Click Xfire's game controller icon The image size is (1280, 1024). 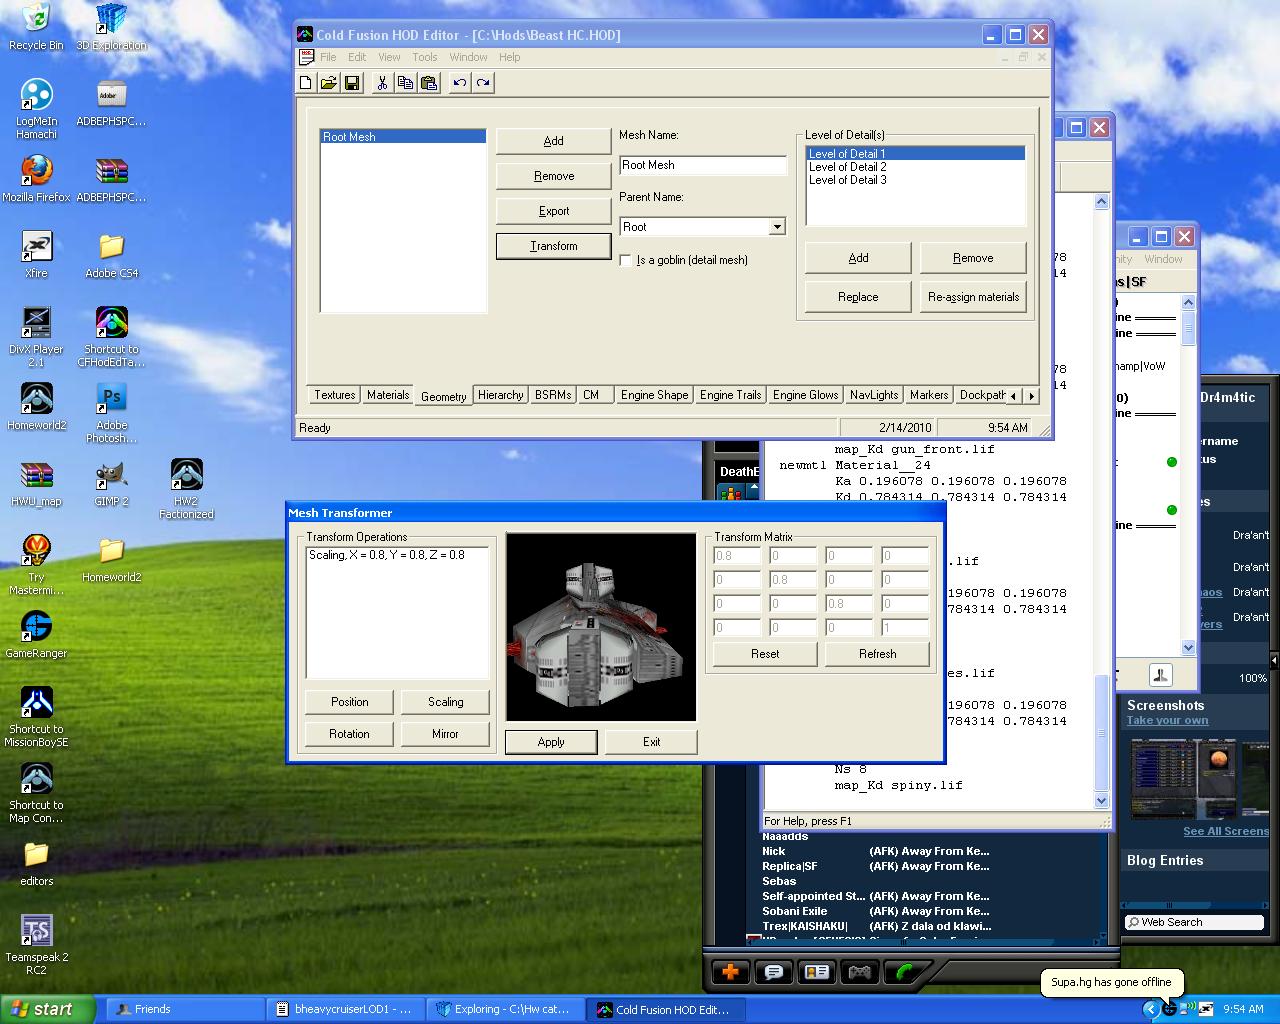860,971
